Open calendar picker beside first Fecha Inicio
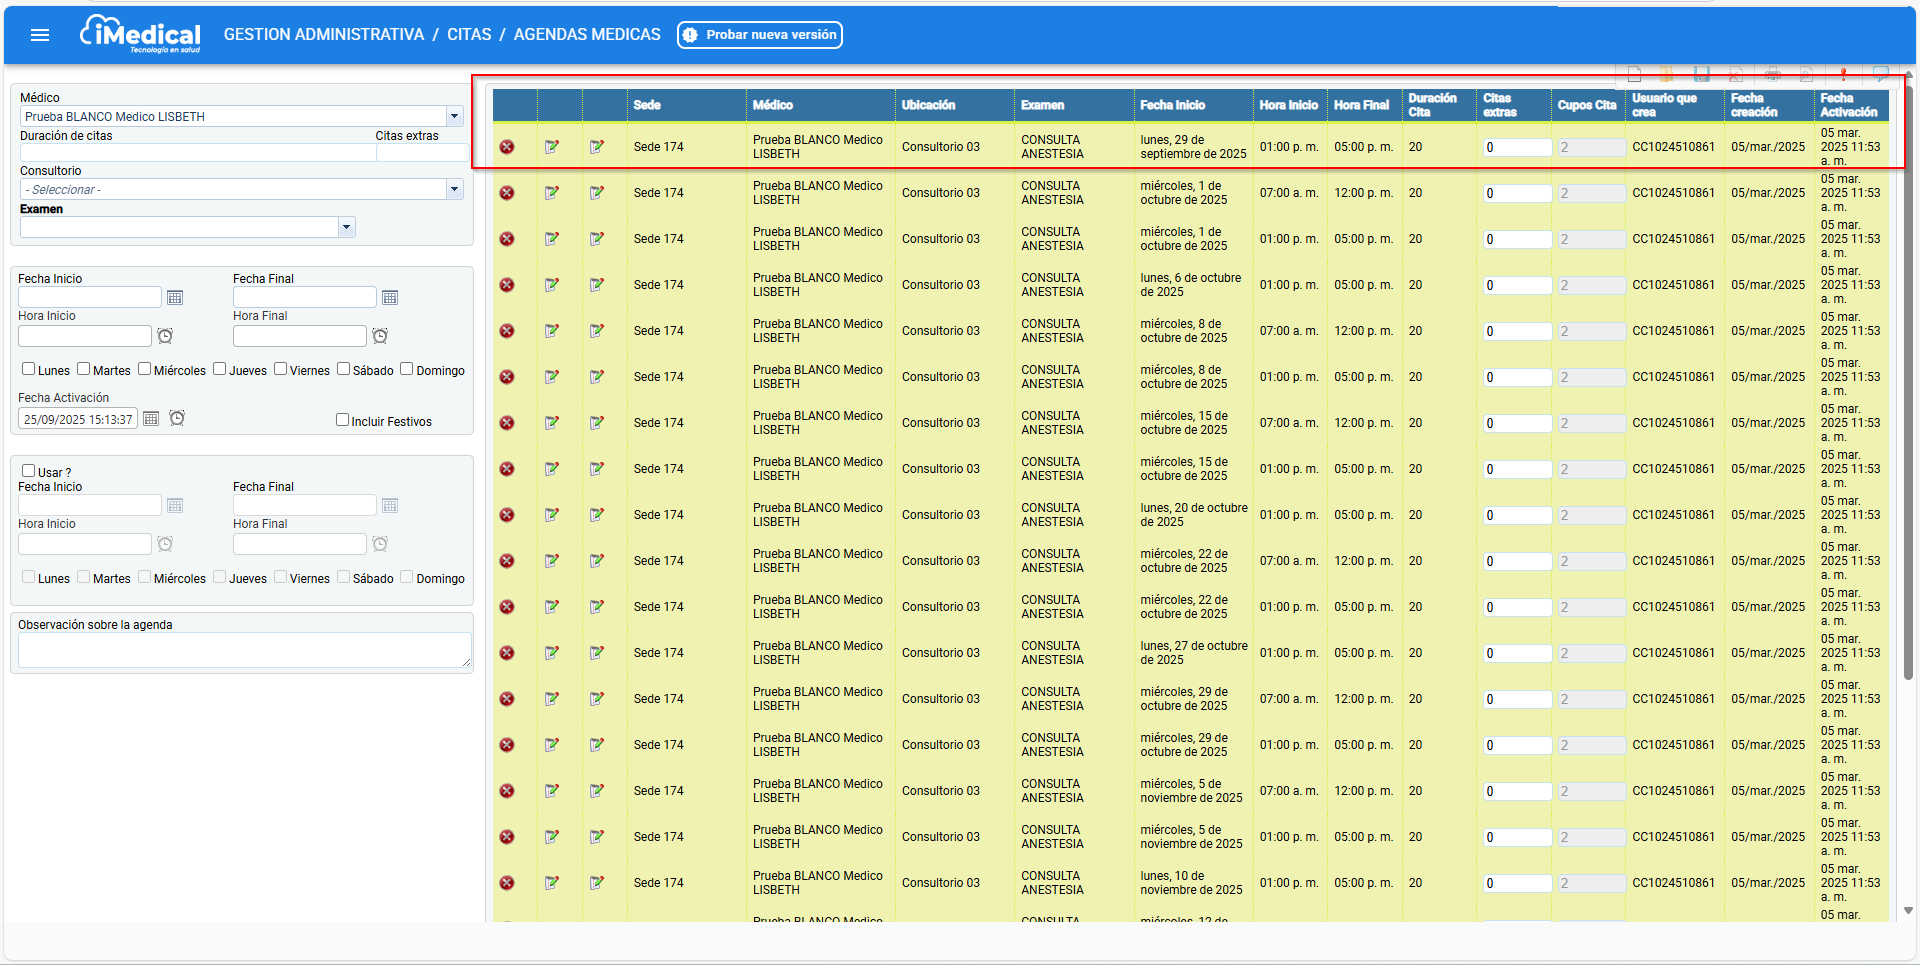The image size is (1920, 965). tap(175, 298)
